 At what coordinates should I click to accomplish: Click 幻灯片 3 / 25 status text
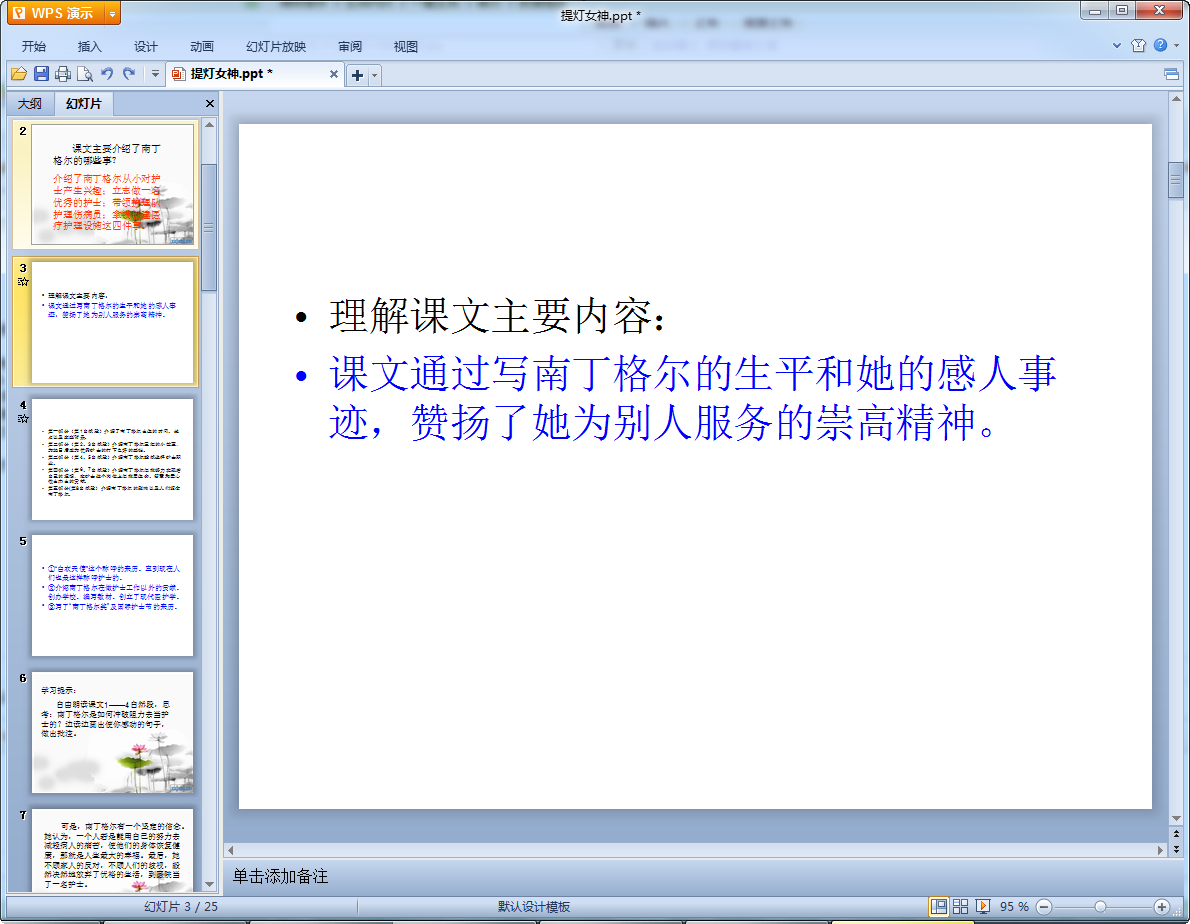coord(181,907)
